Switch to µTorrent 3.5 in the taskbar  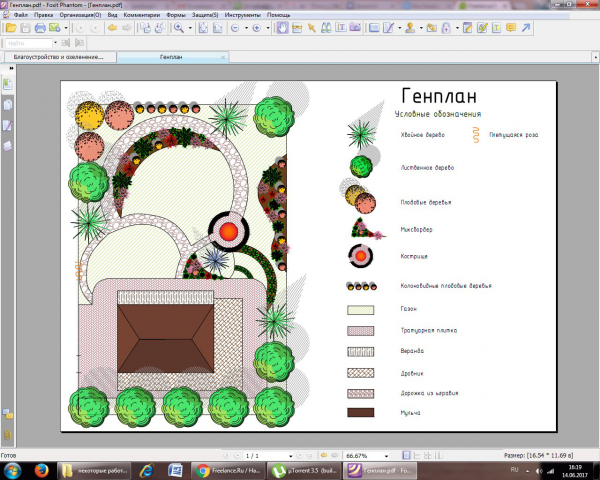pyautogui.click(x=304, y=471)
